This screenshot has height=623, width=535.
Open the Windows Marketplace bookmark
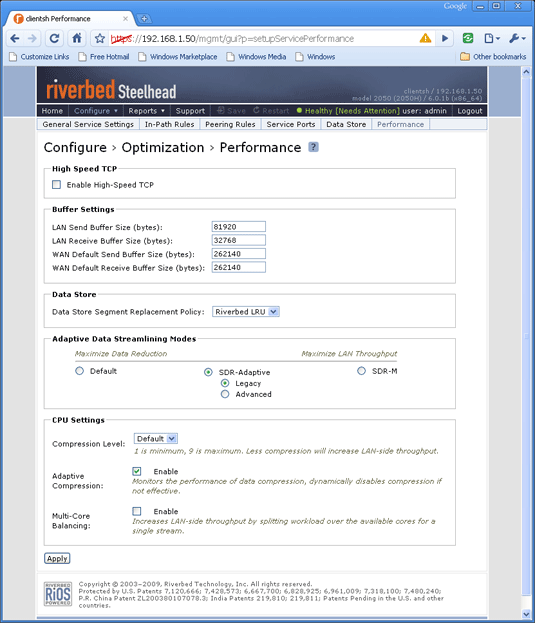coord(178,57)
